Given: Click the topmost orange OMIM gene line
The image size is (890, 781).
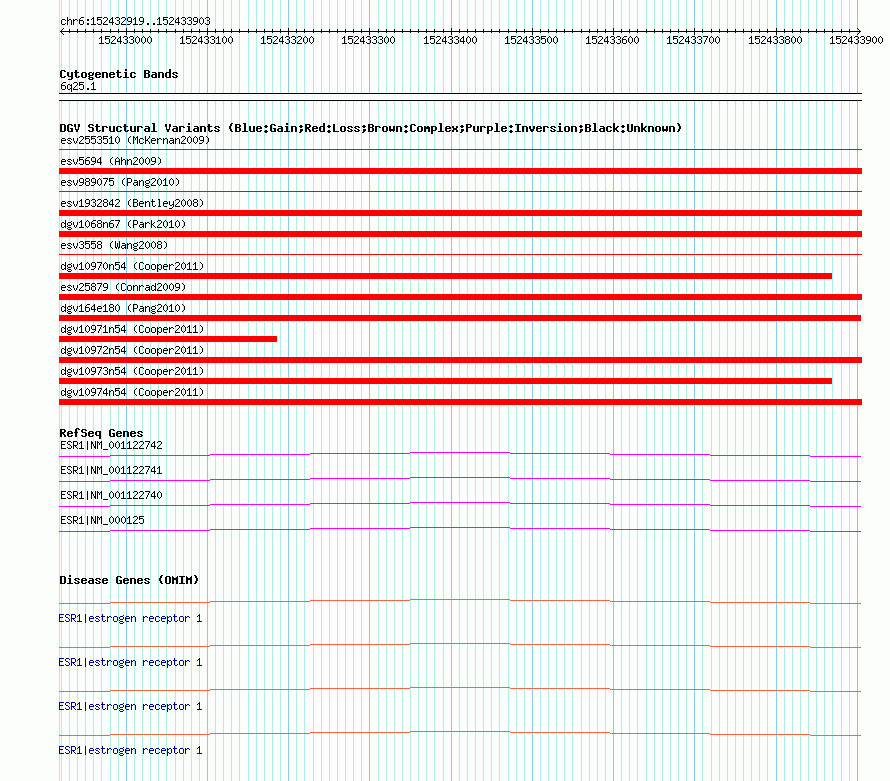Looking at the screenshot, I should (460, 600).
